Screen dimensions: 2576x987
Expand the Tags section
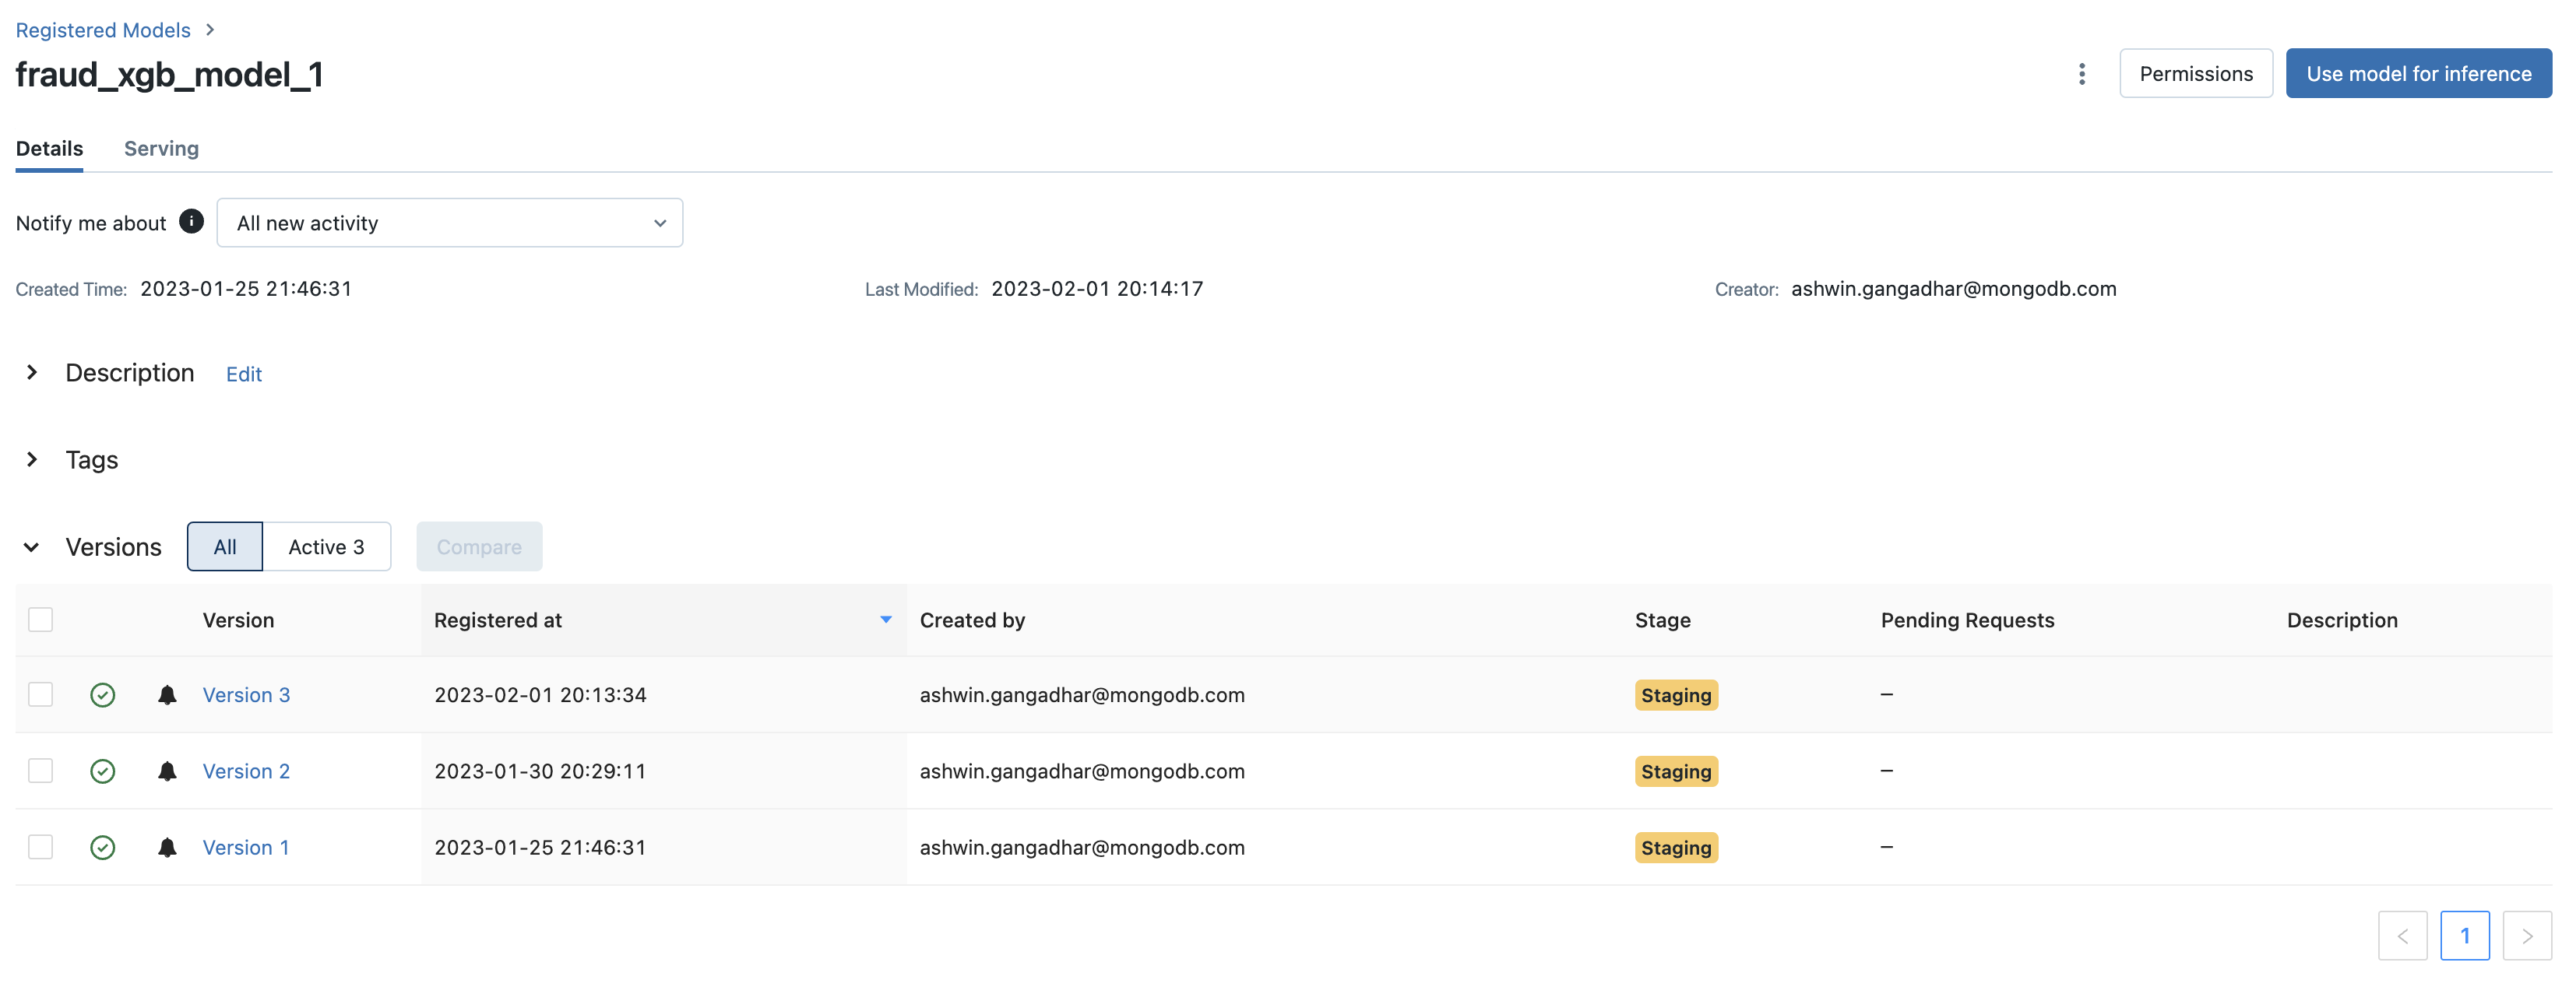click(x=32, y=460)
